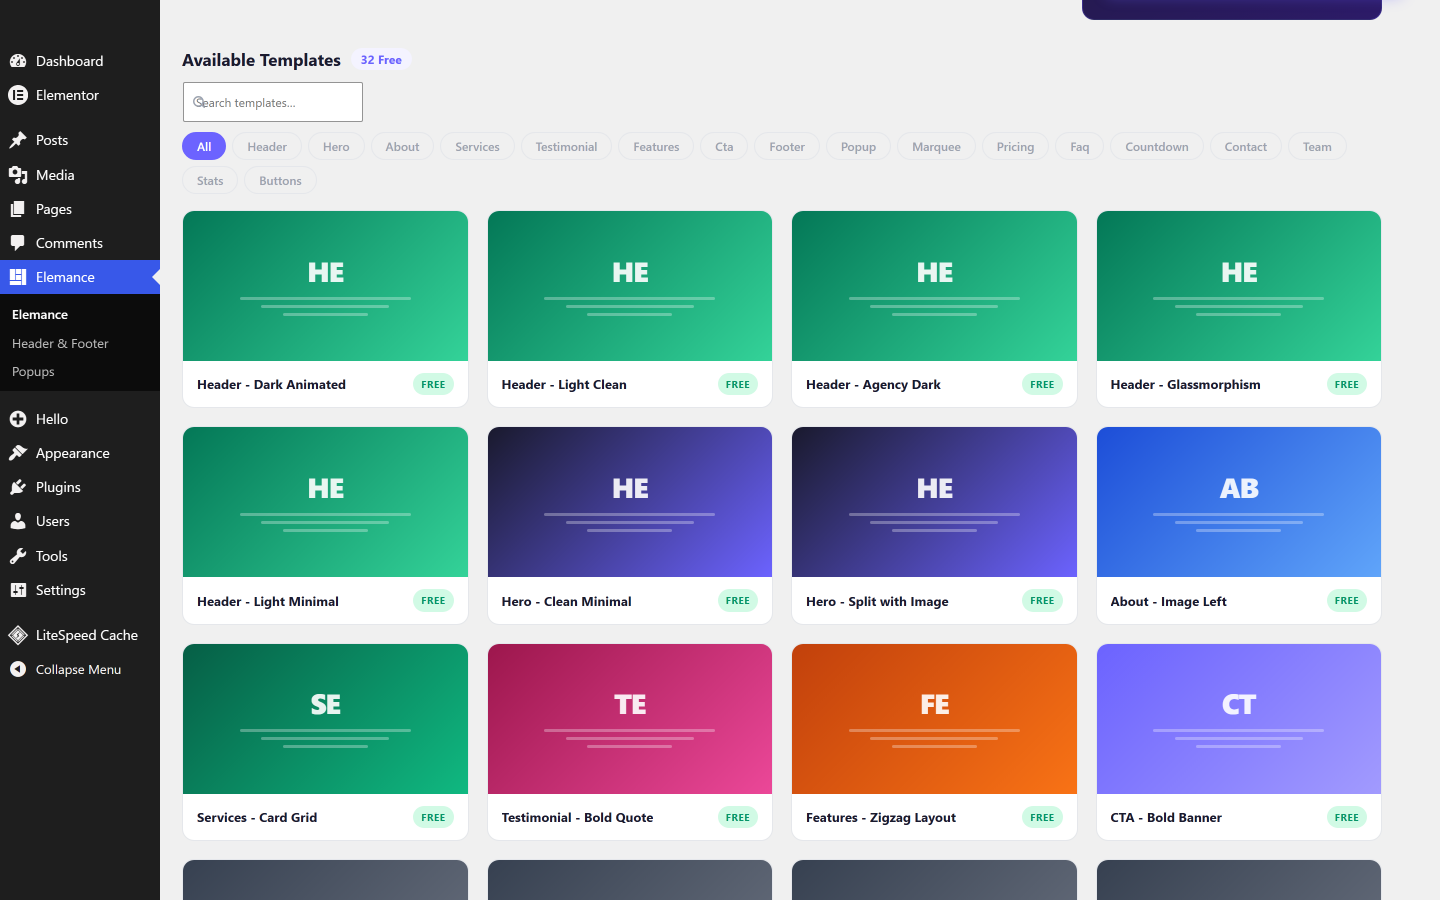This screenshot has height=900, width=1440.
Task: Filter templates by Faq
Action: pos(1079,146)
